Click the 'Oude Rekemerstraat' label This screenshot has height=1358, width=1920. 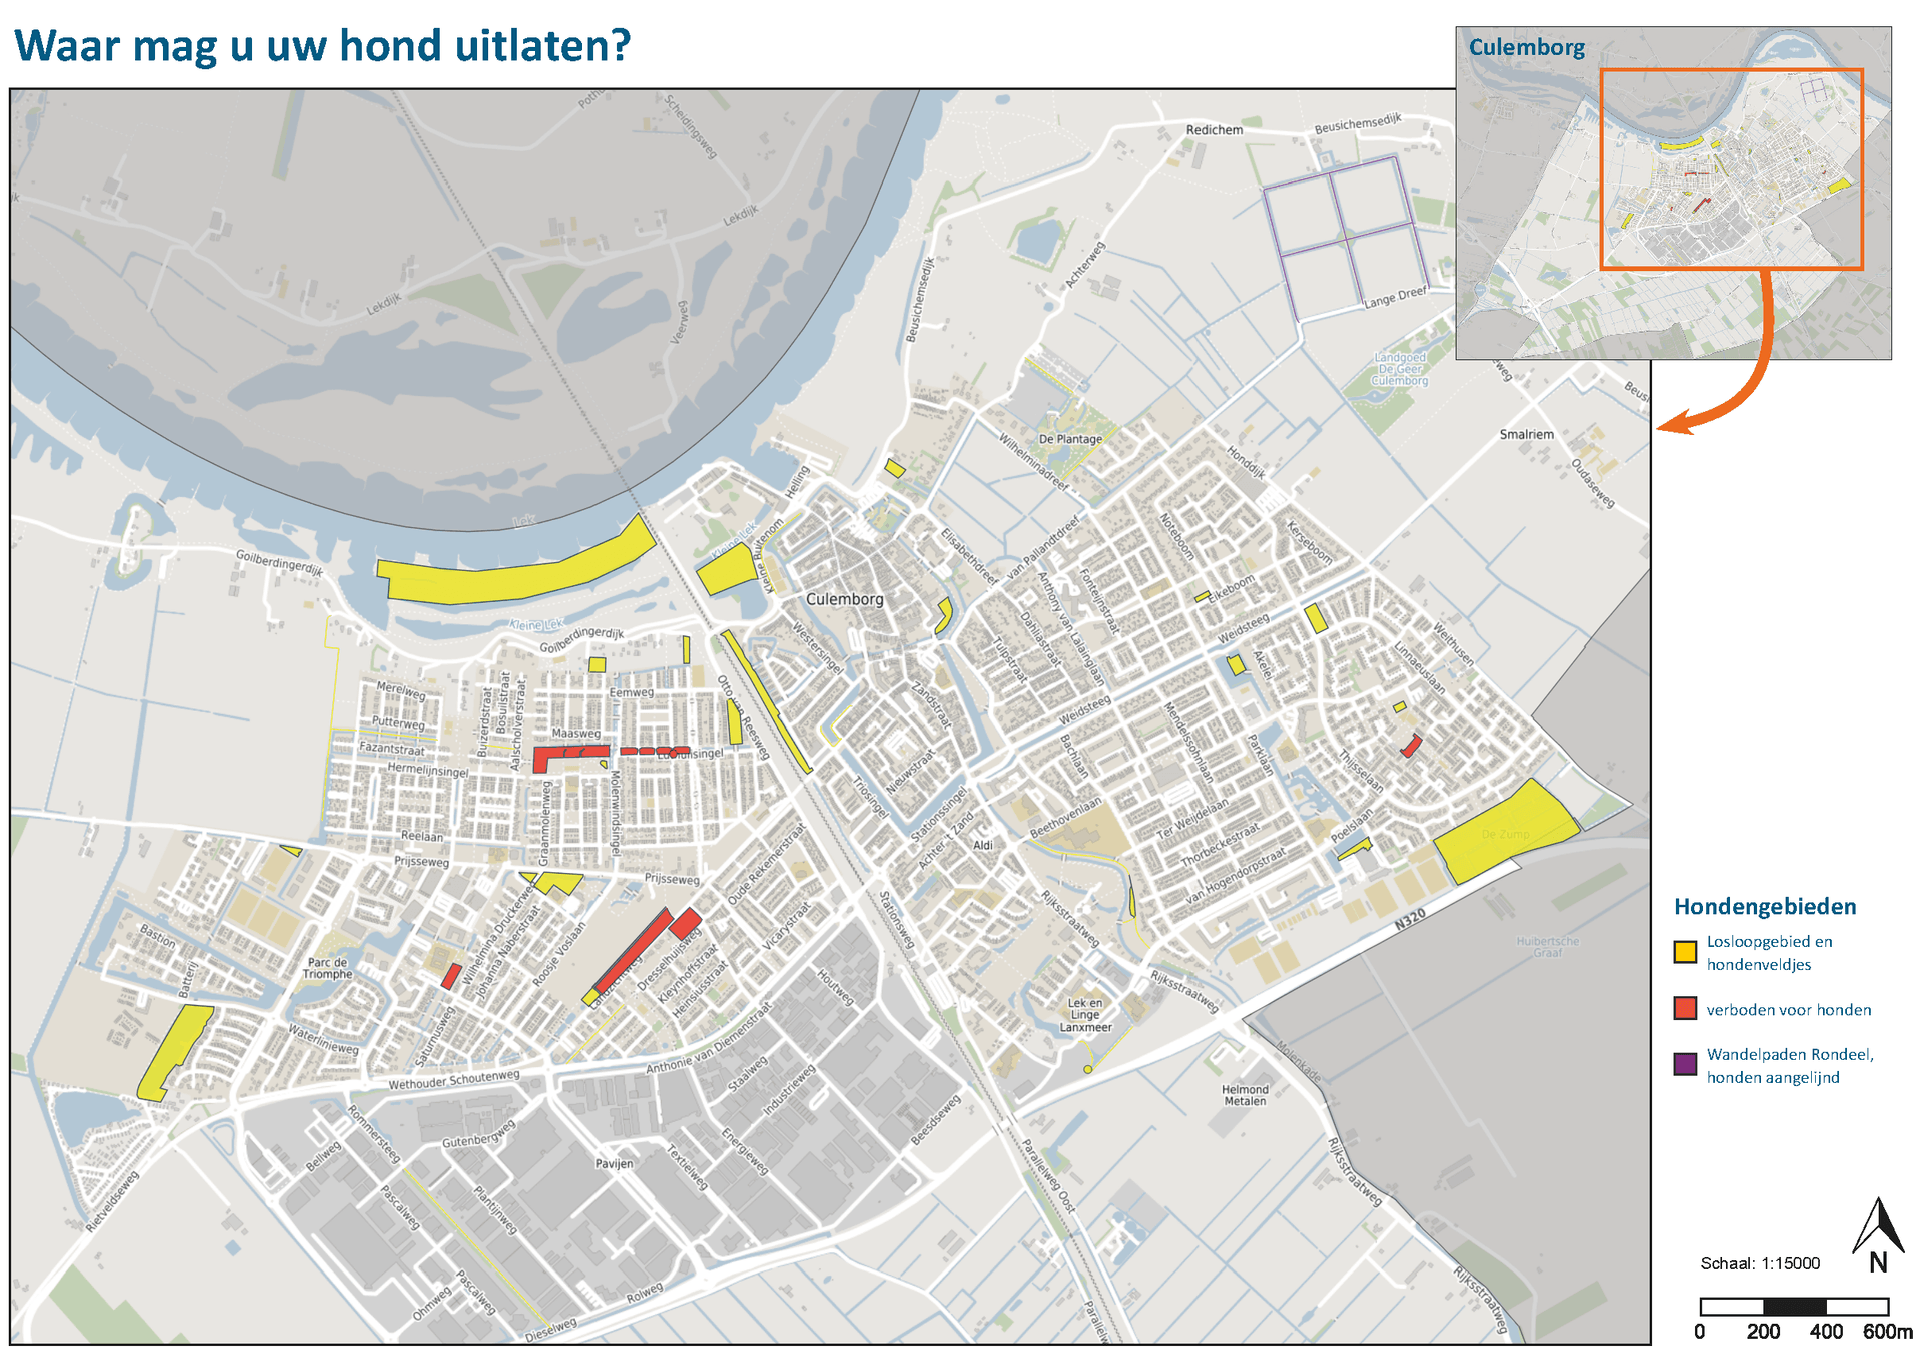pyautogui.click(x=766, y=865)
